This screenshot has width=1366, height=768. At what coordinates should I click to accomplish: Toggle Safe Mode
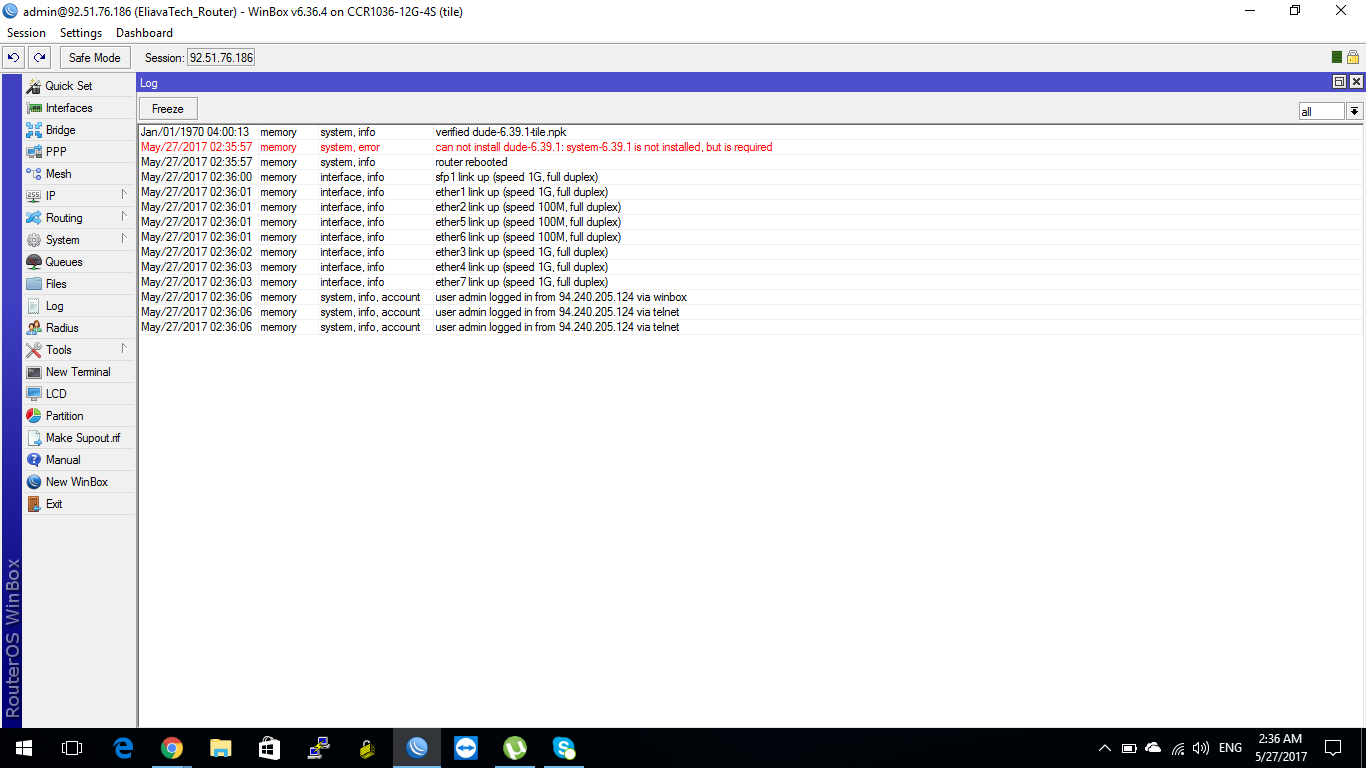pyautogui.click(x=95, y=58)
